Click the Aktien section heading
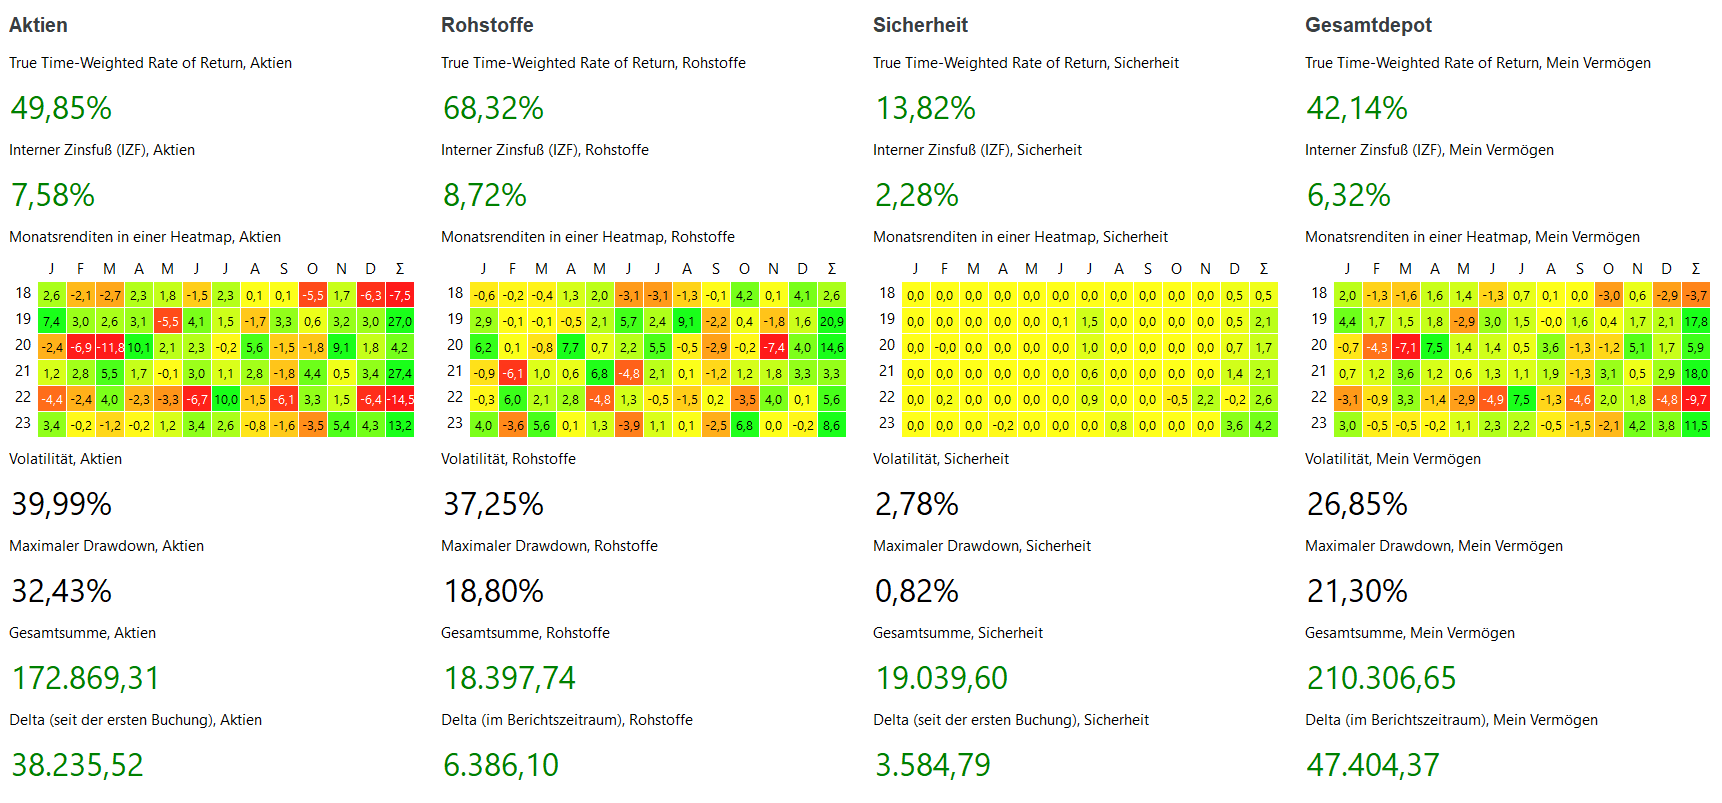This screenshot has height=803, width=1722. (38, 25)
